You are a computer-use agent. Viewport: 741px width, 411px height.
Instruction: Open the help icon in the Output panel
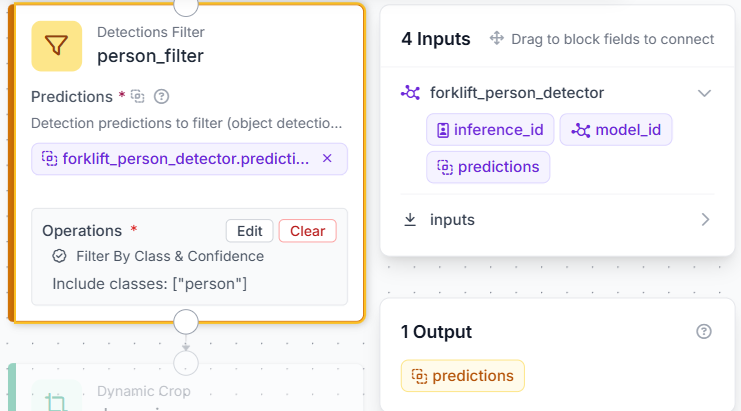(704, 332)
